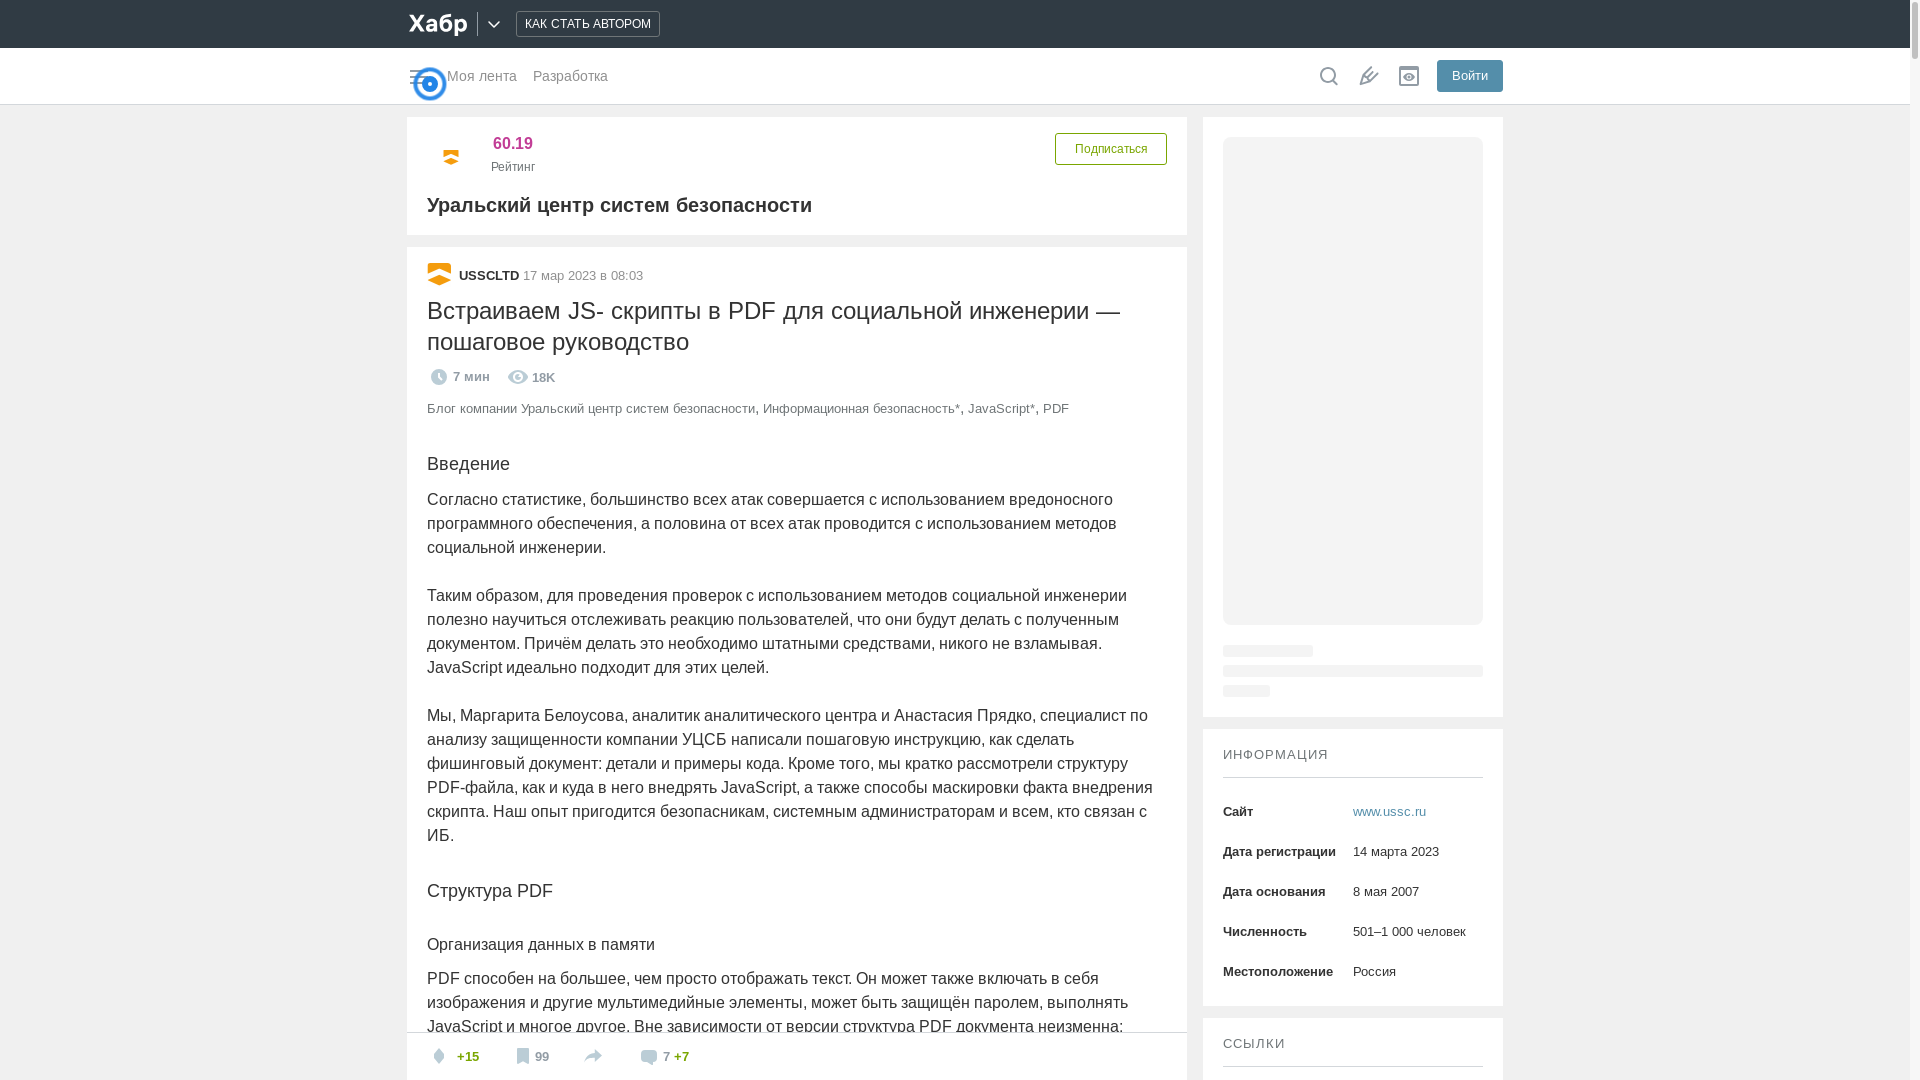1920x1080 pixels.
Task: Open the Блог компании hub link
Action: pyautogui.click(x=591, y=409)
